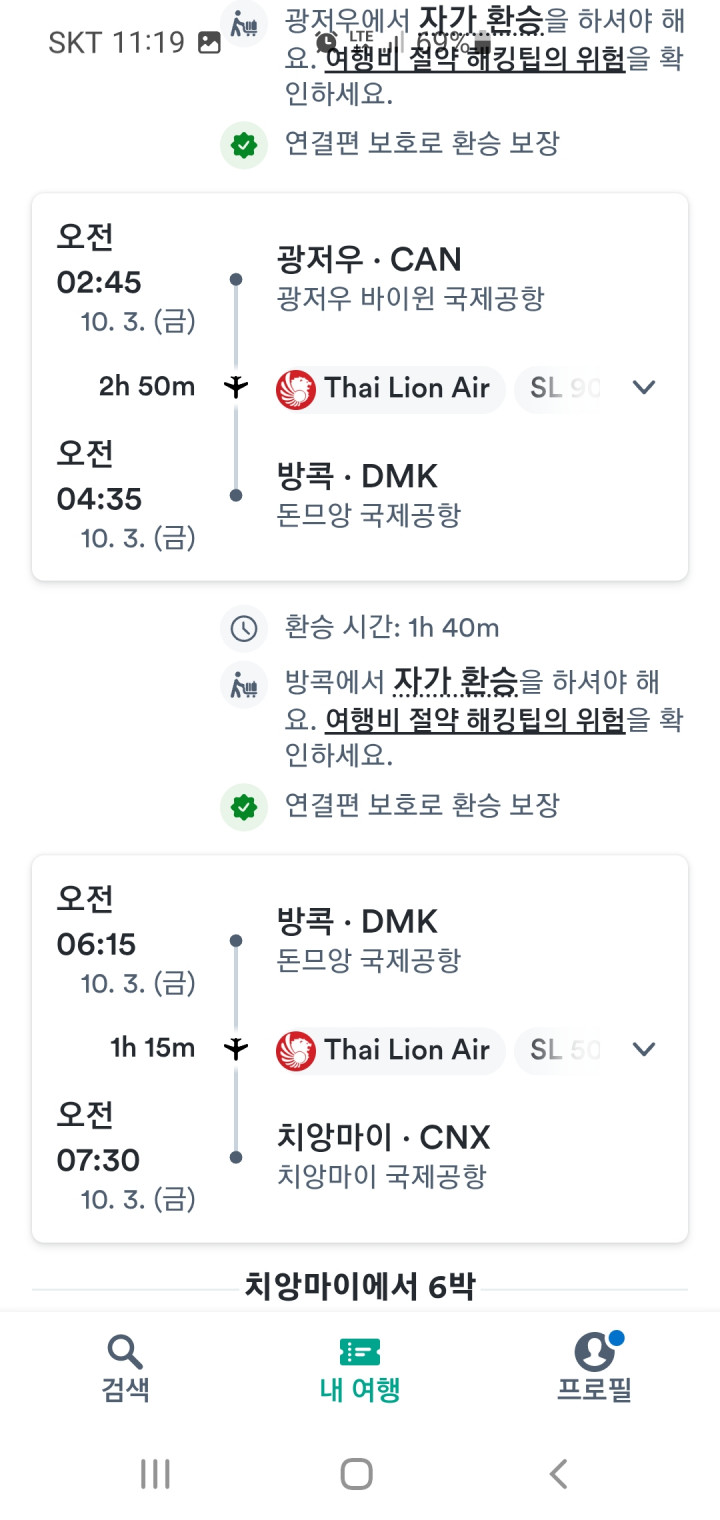Expand the Guangzhou to Bangkok flight details
This screenshot has height=1520, width=720.
tap(644, 388)
